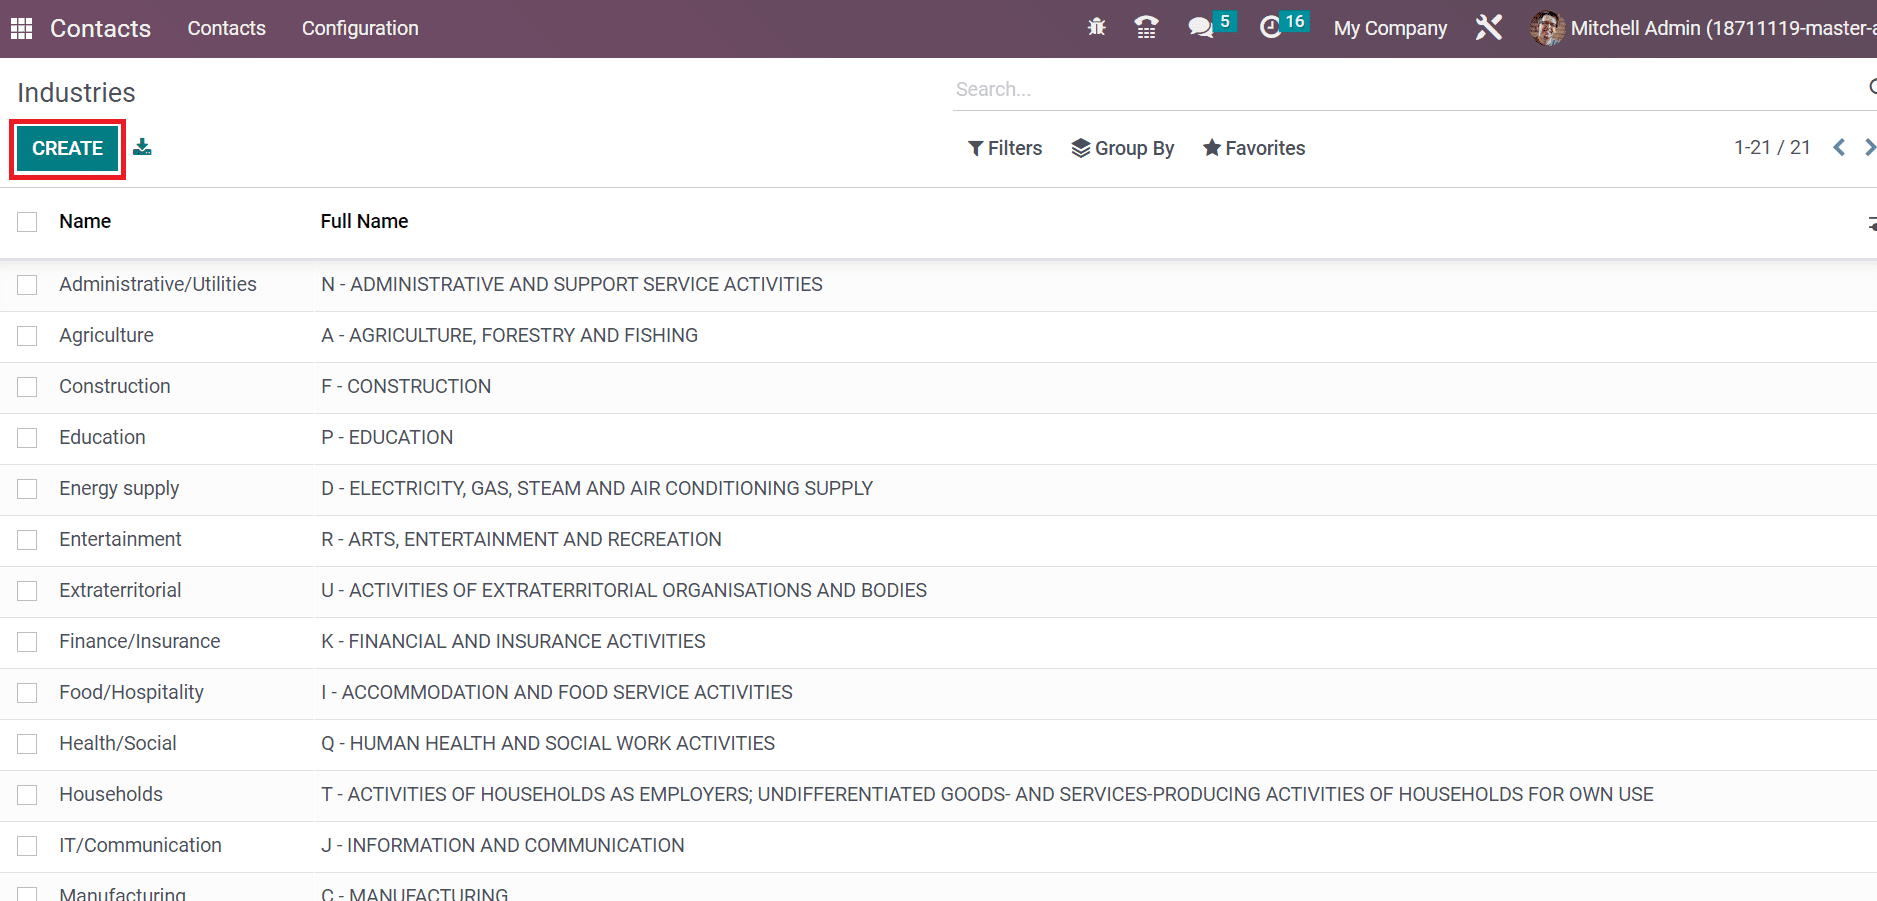
Task: Open the conversations chat icon
Action: tap(1200, 28)
